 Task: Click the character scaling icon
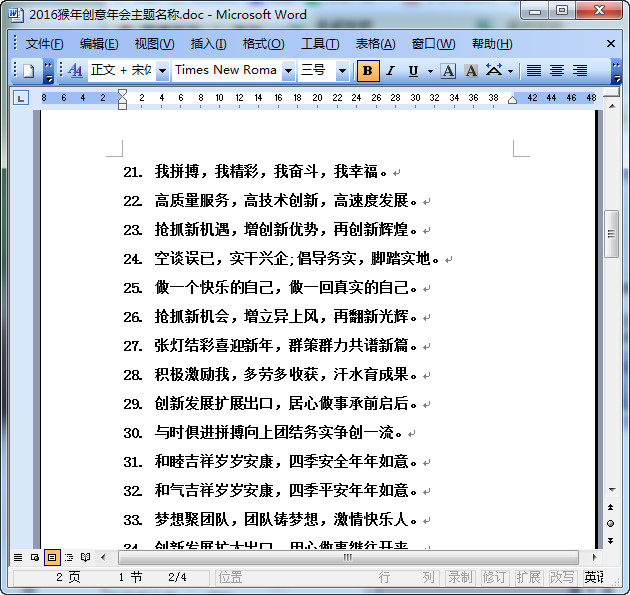pos(494,70)
